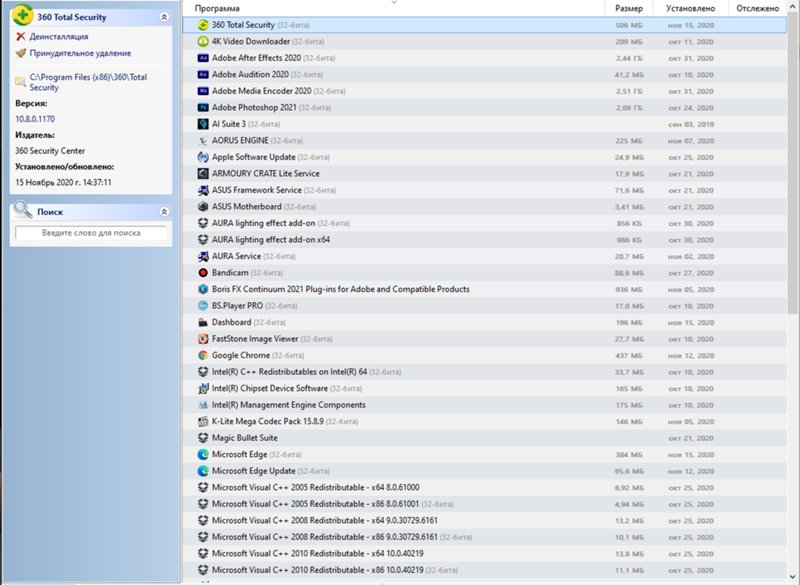Select the AURA lighting effect add-on x64 row
Viewport: 800px width, 585px height.
(484, 240)
